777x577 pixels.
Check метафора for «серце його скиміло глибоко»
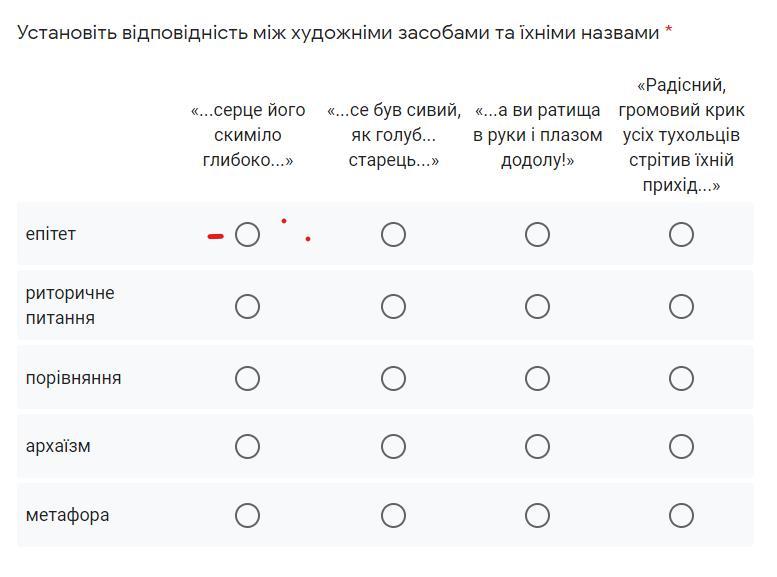[247, 516]
